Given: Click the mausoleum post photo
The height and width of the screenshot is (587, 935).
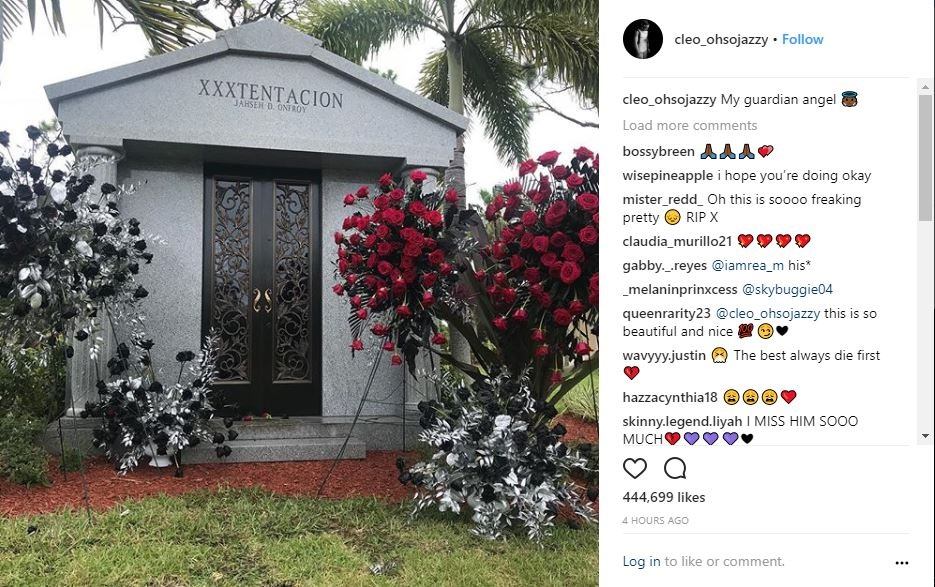Looking at the screenshot, I should click(299, 294).
